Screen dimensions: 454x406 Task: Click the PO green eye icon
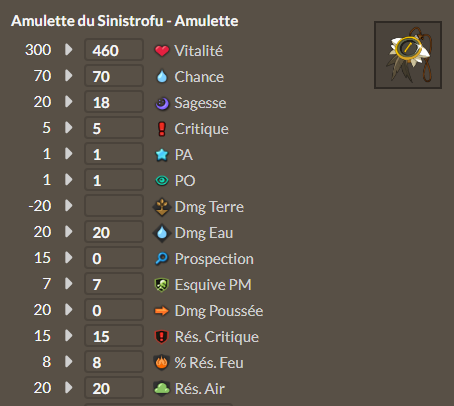point(162,181)
